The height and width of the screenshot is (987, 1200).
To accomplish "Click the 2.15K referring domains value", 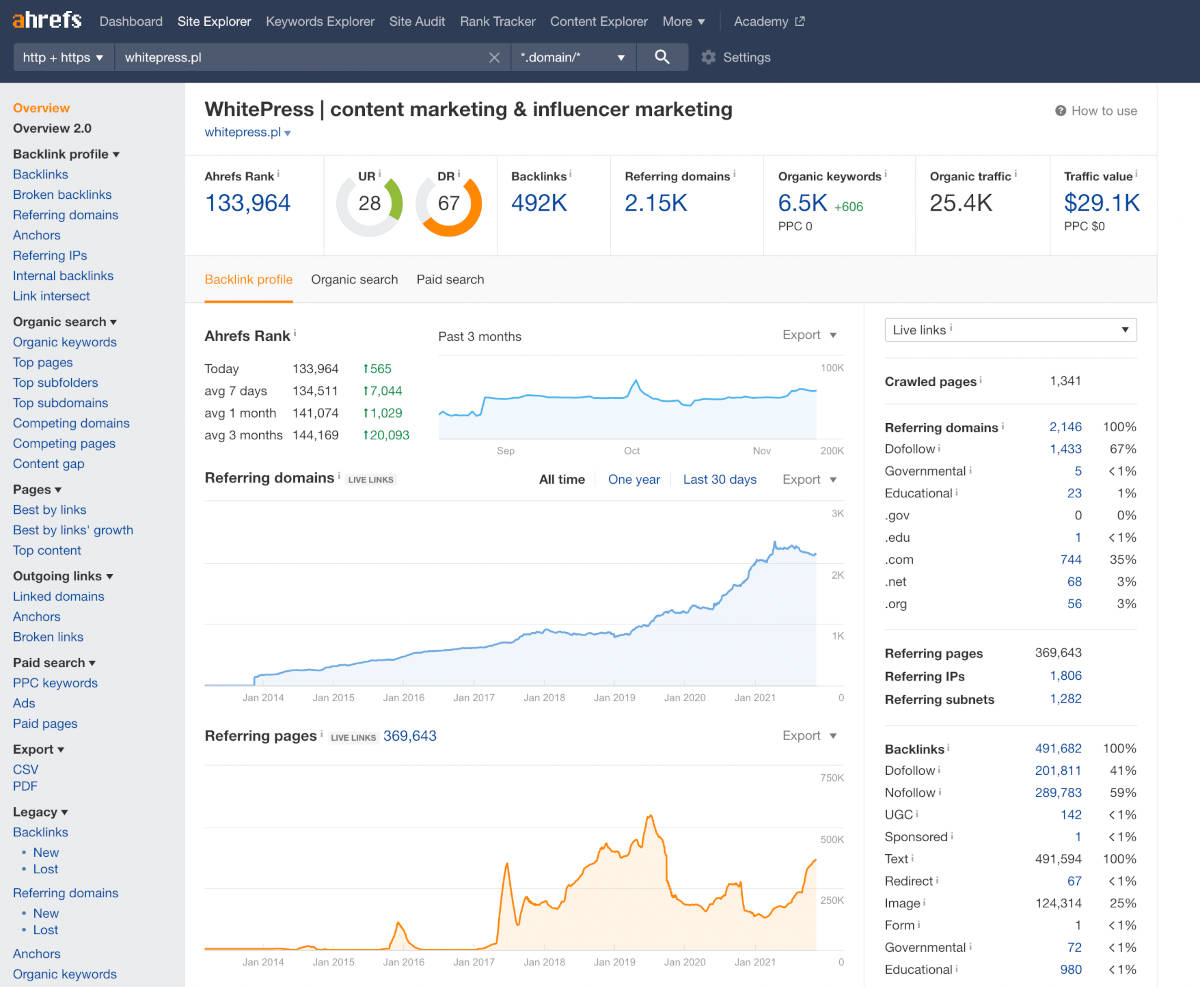I will coord(656,203).
